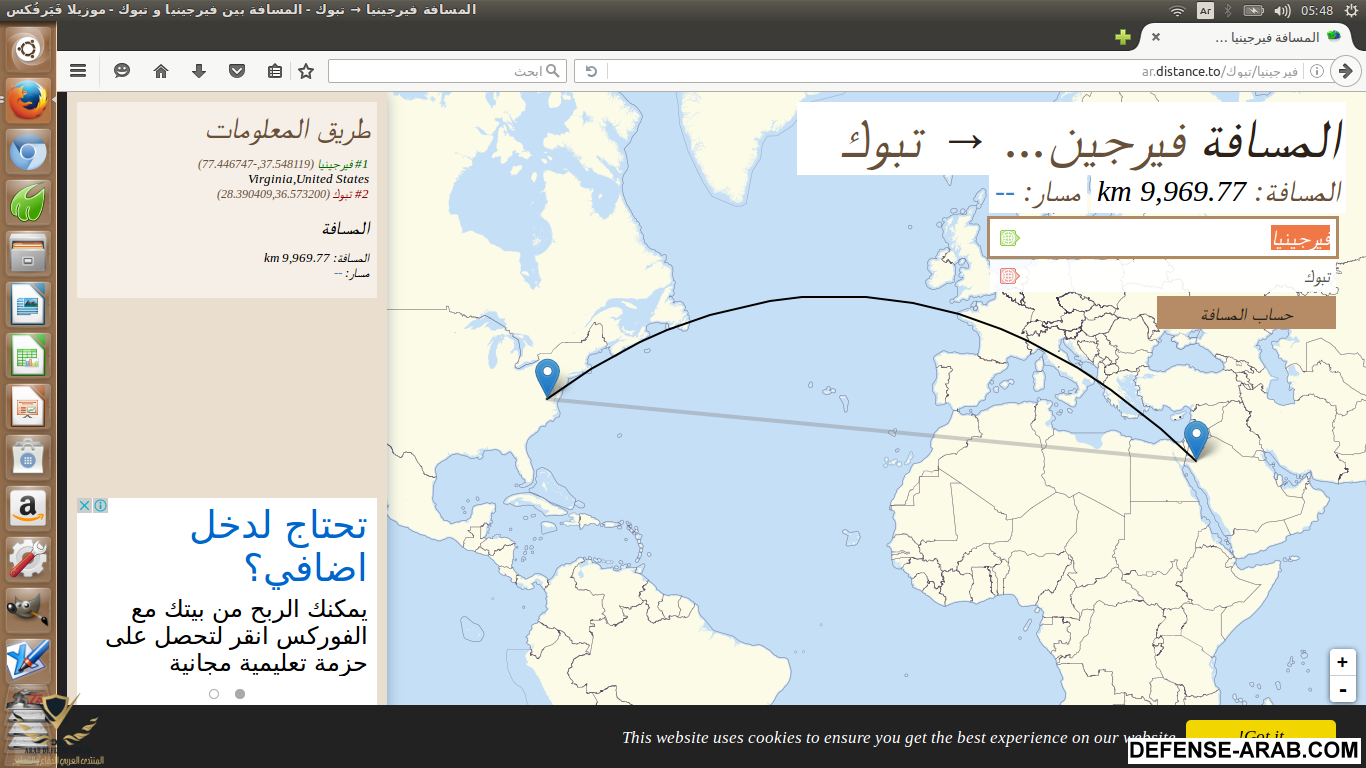The image size is (1366, 768).
Task: Click the reload page button
Action: coord(591,71)
